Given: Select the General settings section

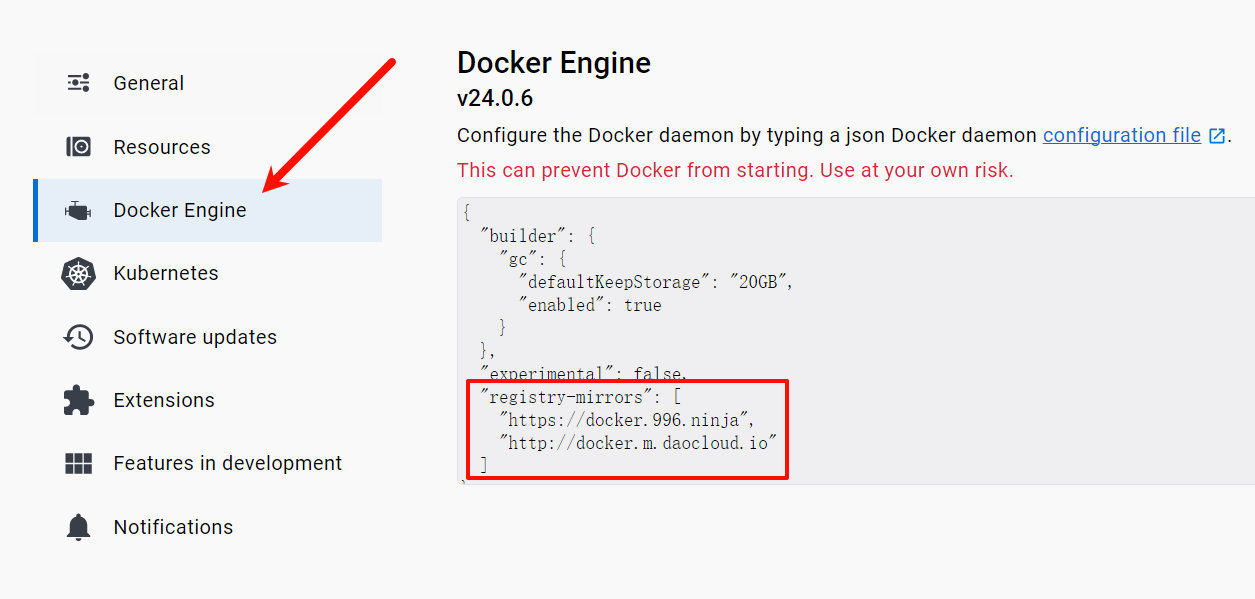Looking at the screenshot, I should coord(148,83).
